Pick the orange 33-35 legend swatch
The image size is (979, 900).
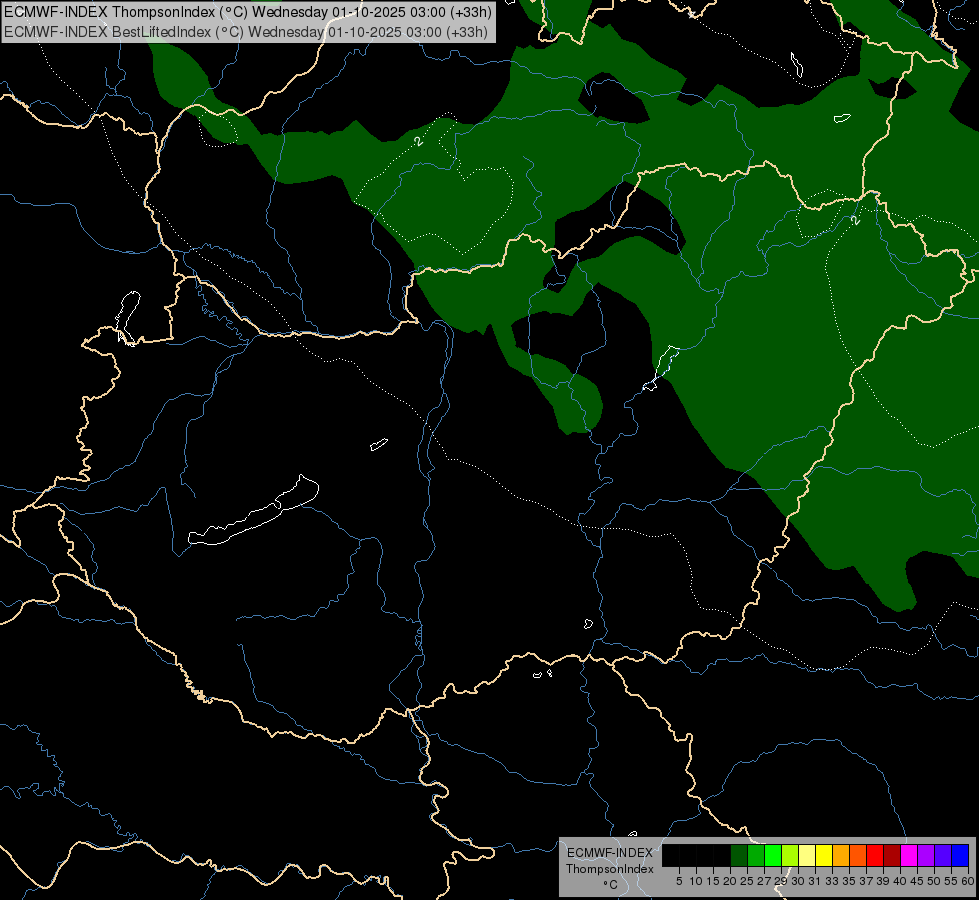click(x=841, y=855)
